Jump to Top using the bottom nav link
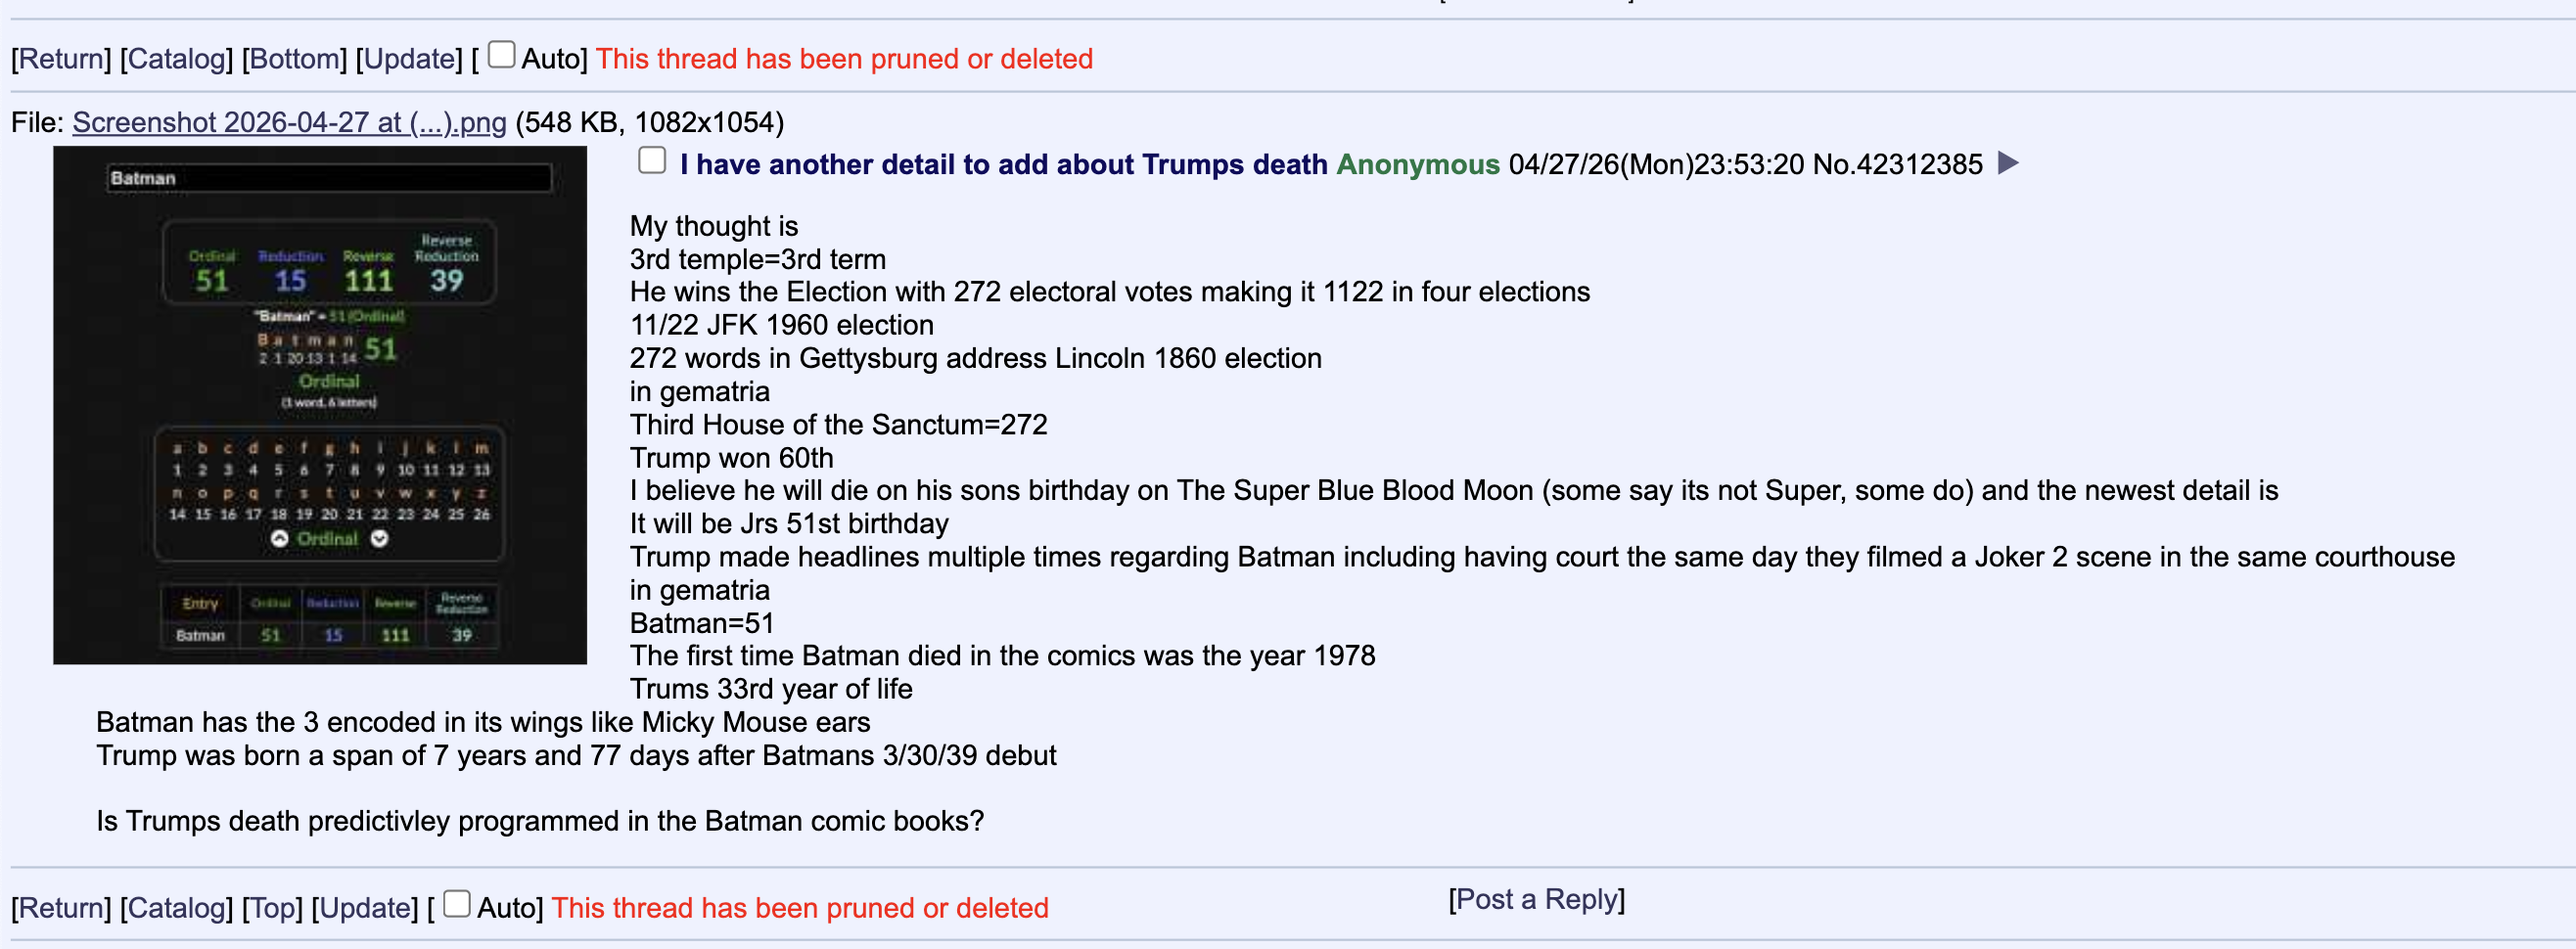 click(272, 908)
